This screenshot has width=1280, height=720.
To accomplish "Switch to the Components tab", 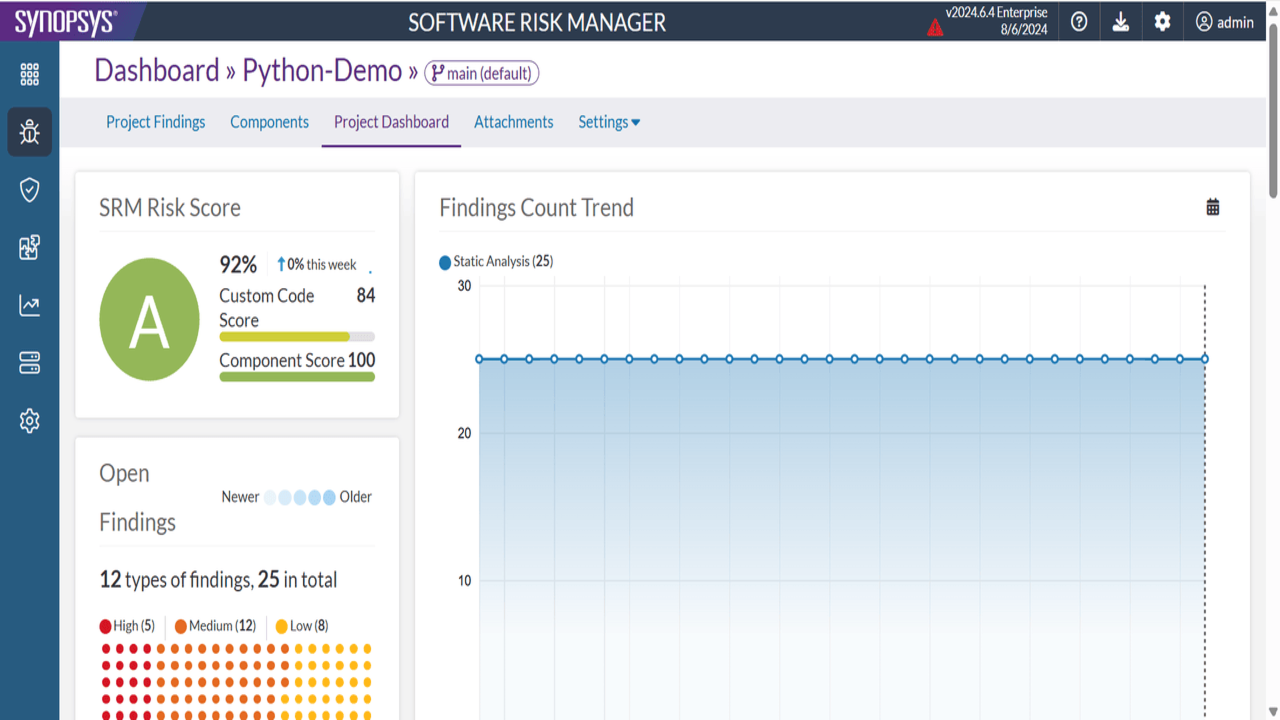I will point(270,122).
